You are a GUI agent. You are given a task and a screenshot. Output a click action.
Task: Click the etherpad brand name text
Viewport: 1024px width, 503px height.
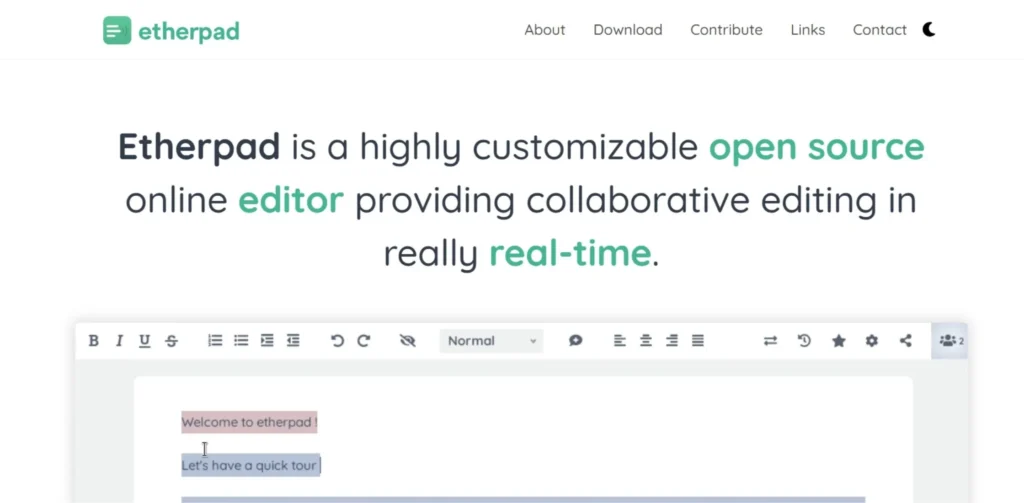pyautogui.click(x=189, y=31)
